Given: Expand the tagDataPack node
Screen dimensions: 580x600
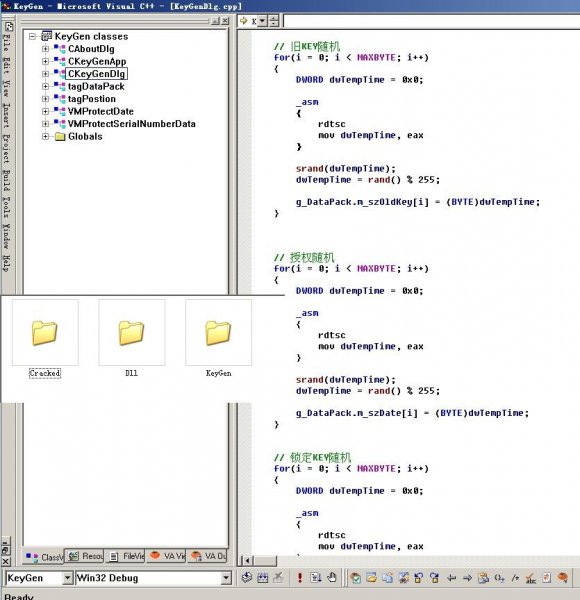Looking at the screenshot, I should click(x=46, y=86).
